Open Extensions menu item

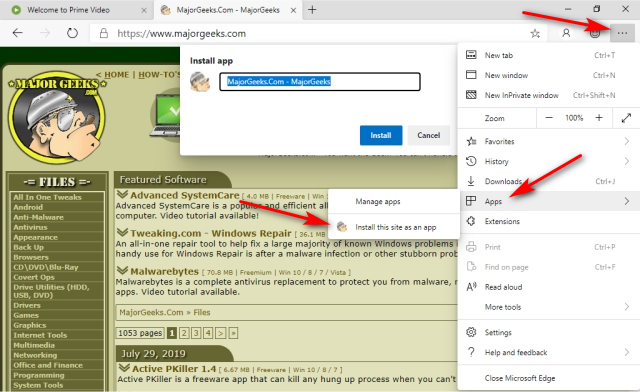[548, 221]
